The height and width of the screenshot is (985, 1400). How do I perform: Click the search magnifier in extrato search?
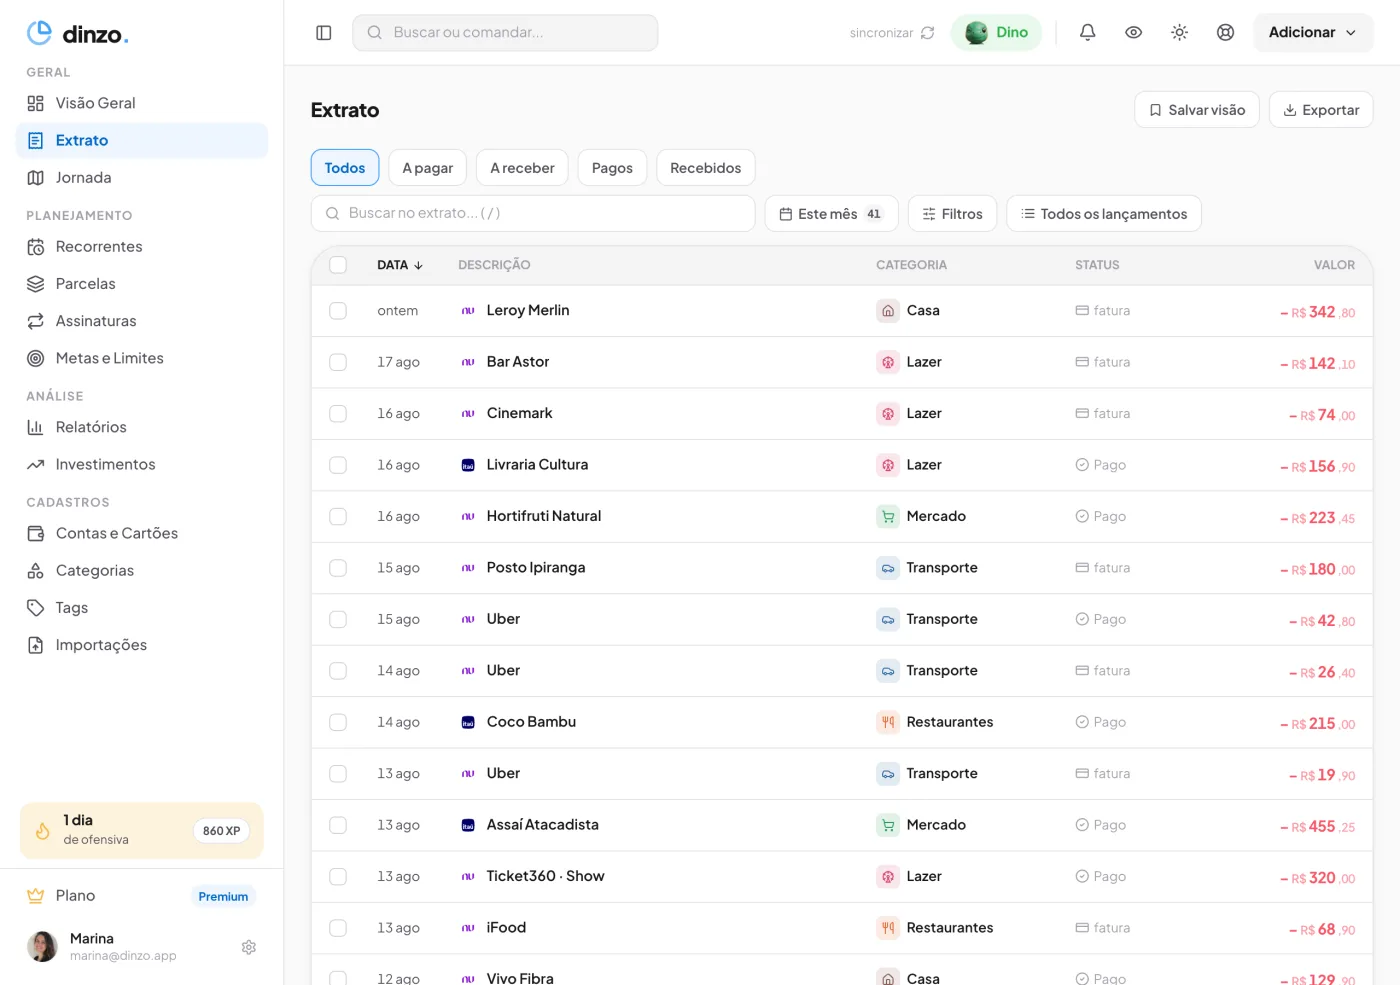click(x=333, y=214)
